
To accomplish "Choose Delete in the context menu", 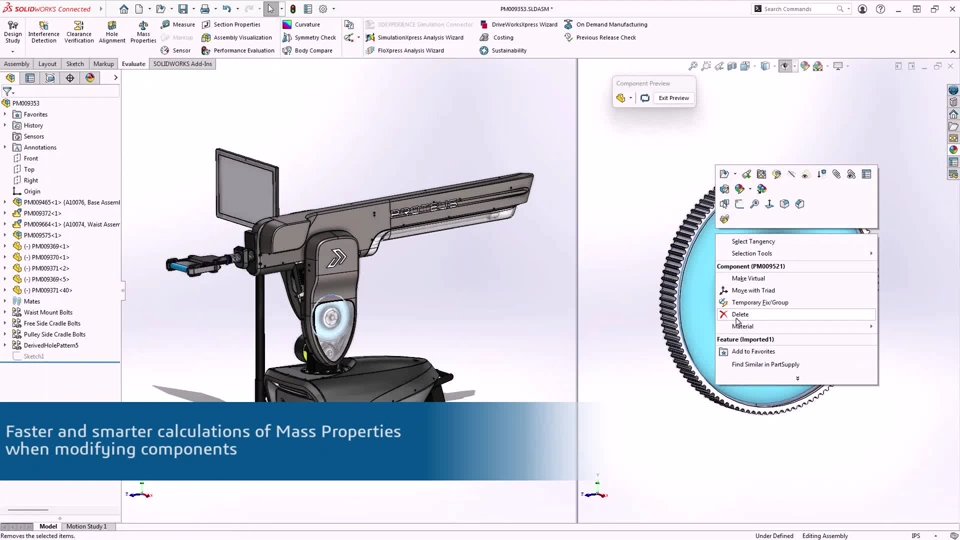I will (x=796, y=314).
